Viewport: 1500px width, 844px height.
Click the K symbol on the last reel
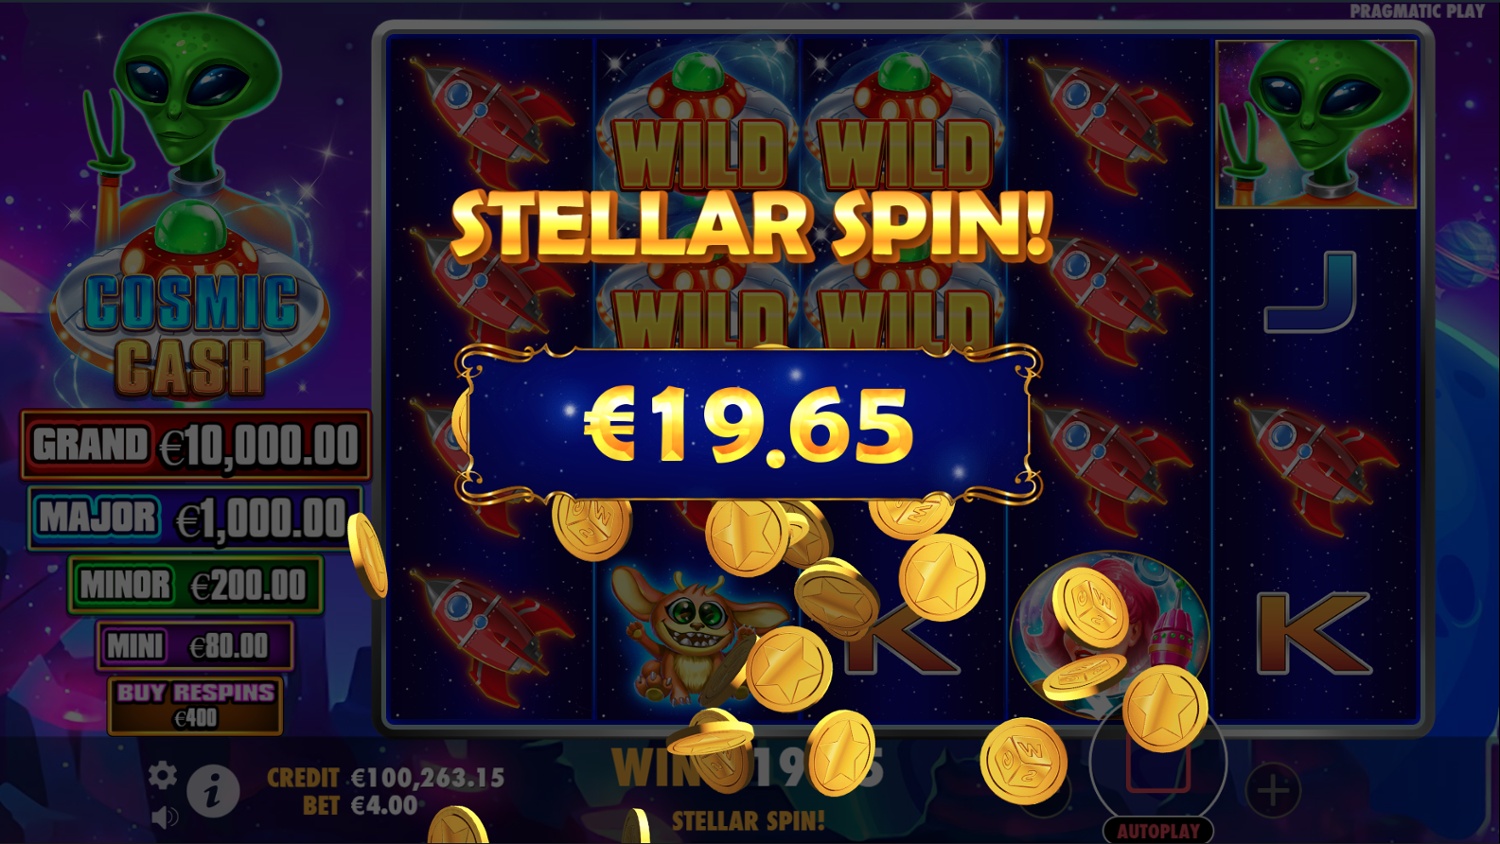[x=1313, y=633]
